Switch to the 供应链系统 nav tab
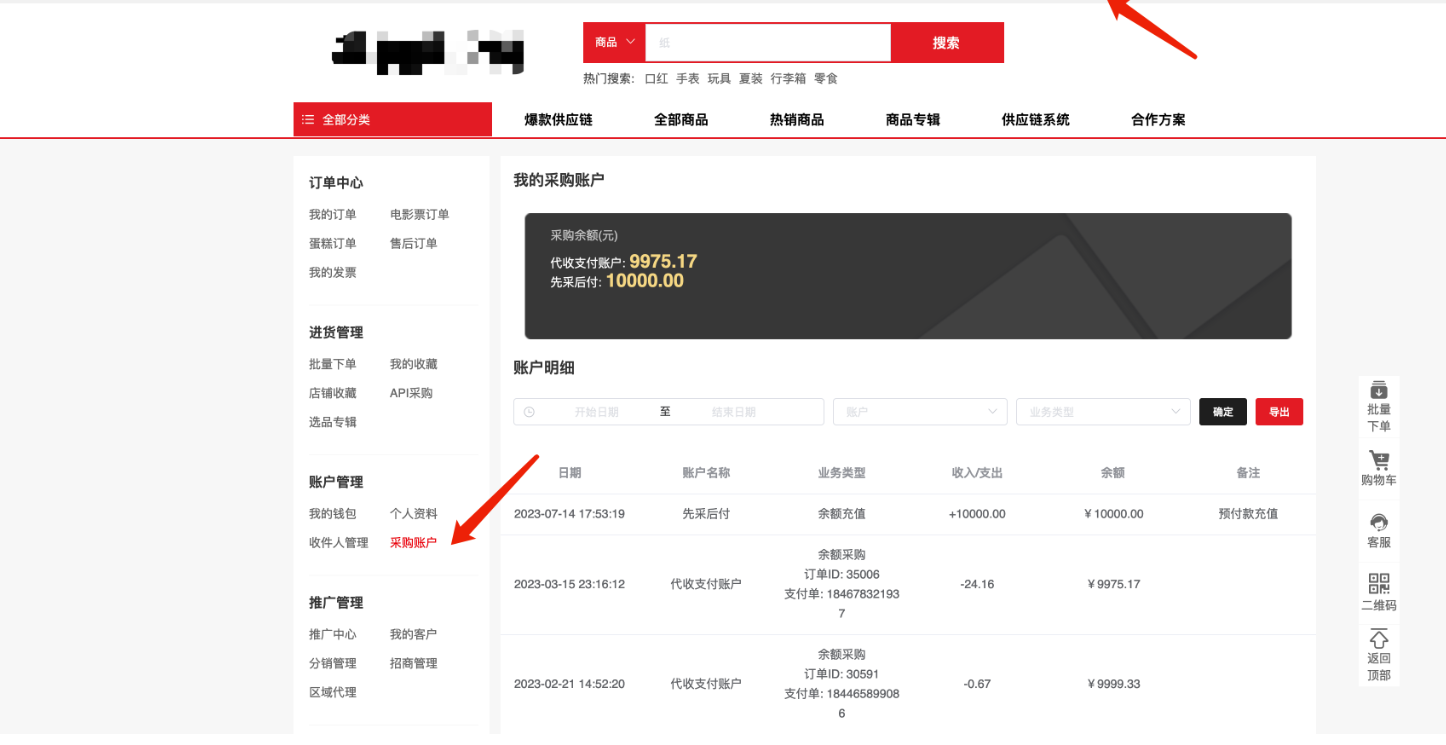This screenshot has width=1446, height=745. [1035, 120]
